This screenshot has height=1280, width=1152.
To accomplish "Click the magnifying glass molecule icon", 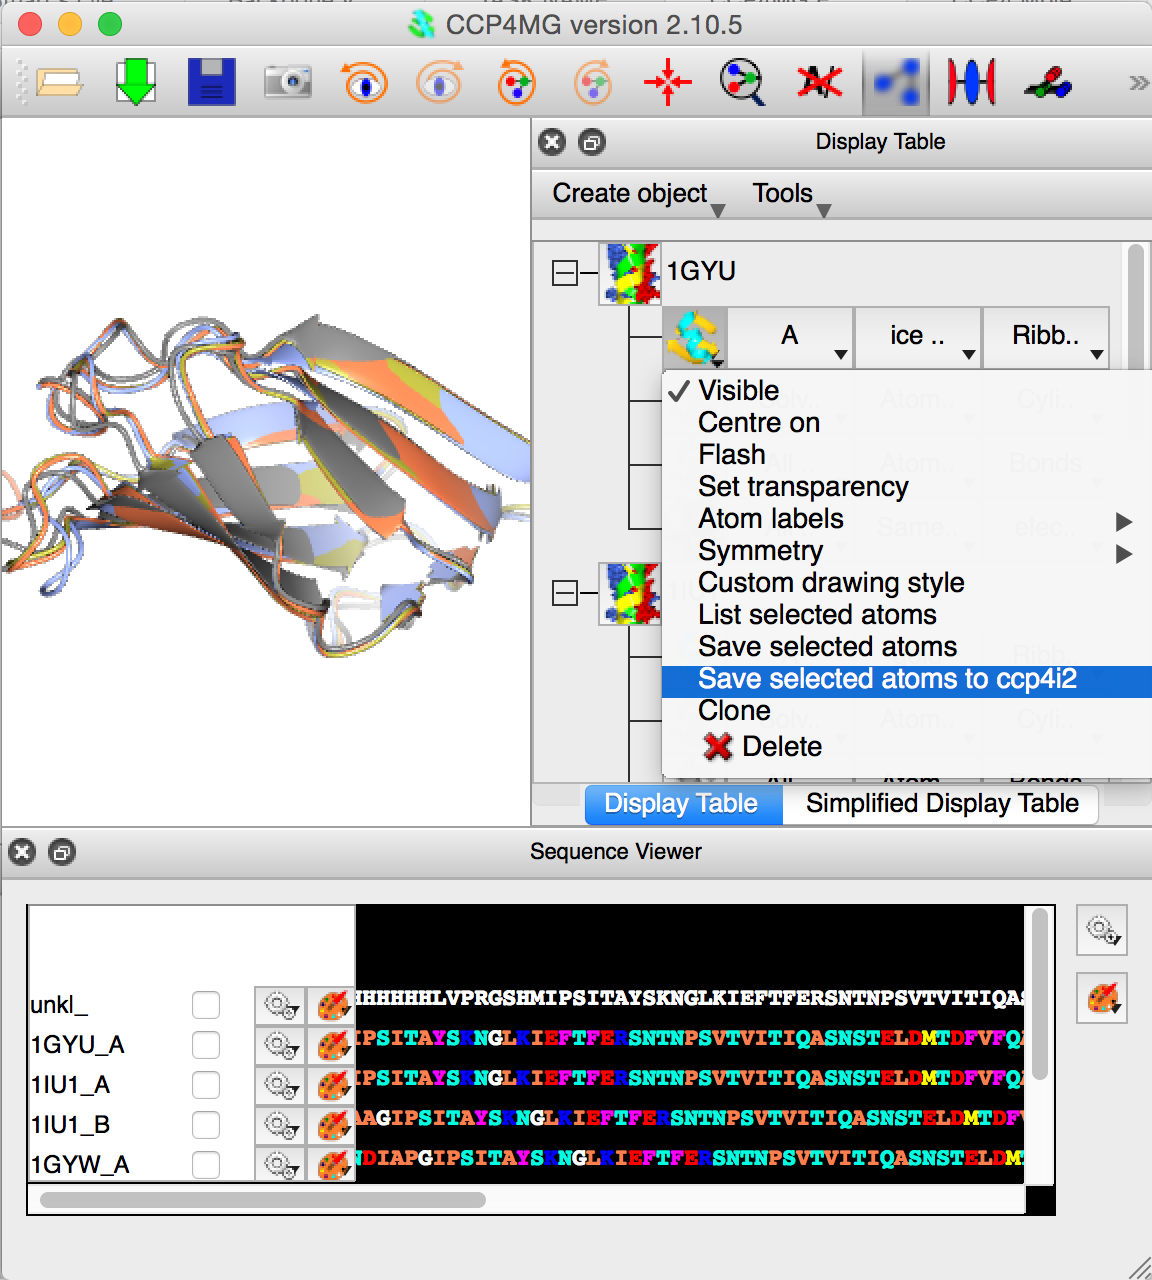I will click(742, 82).
